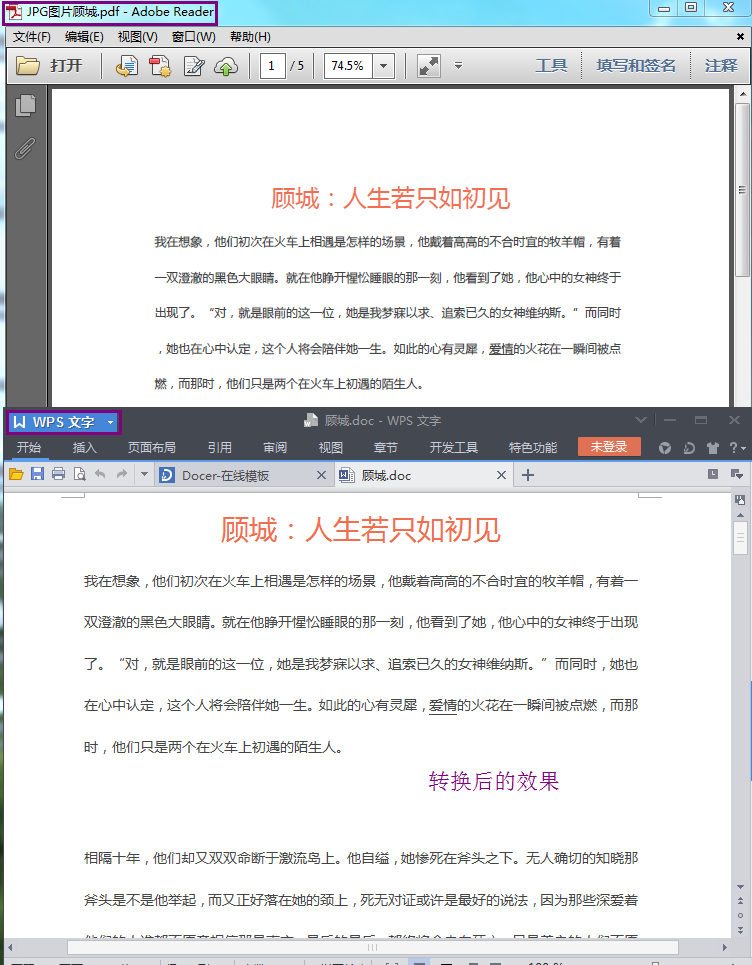
Task: Click the save floppy disk icon in WPS
Action: coord(38,474)
